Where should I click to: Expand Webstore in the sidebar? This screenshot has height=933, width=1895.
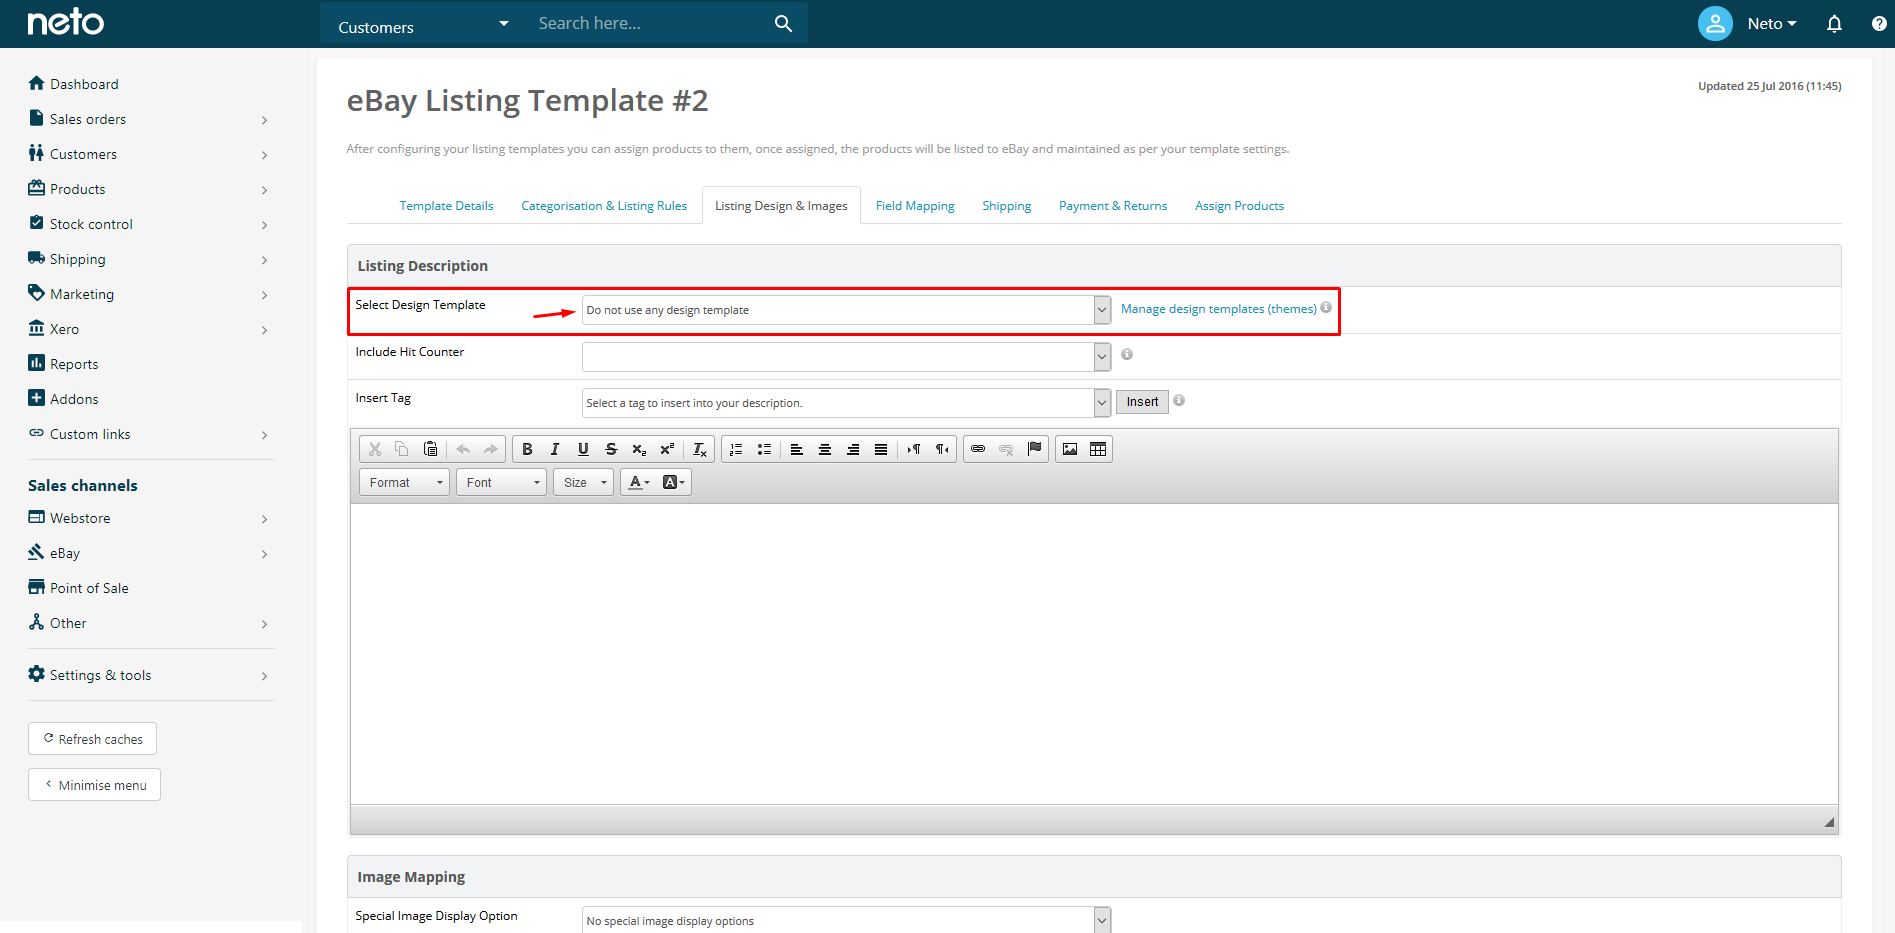pyautogui.click(x=150, y=518)
